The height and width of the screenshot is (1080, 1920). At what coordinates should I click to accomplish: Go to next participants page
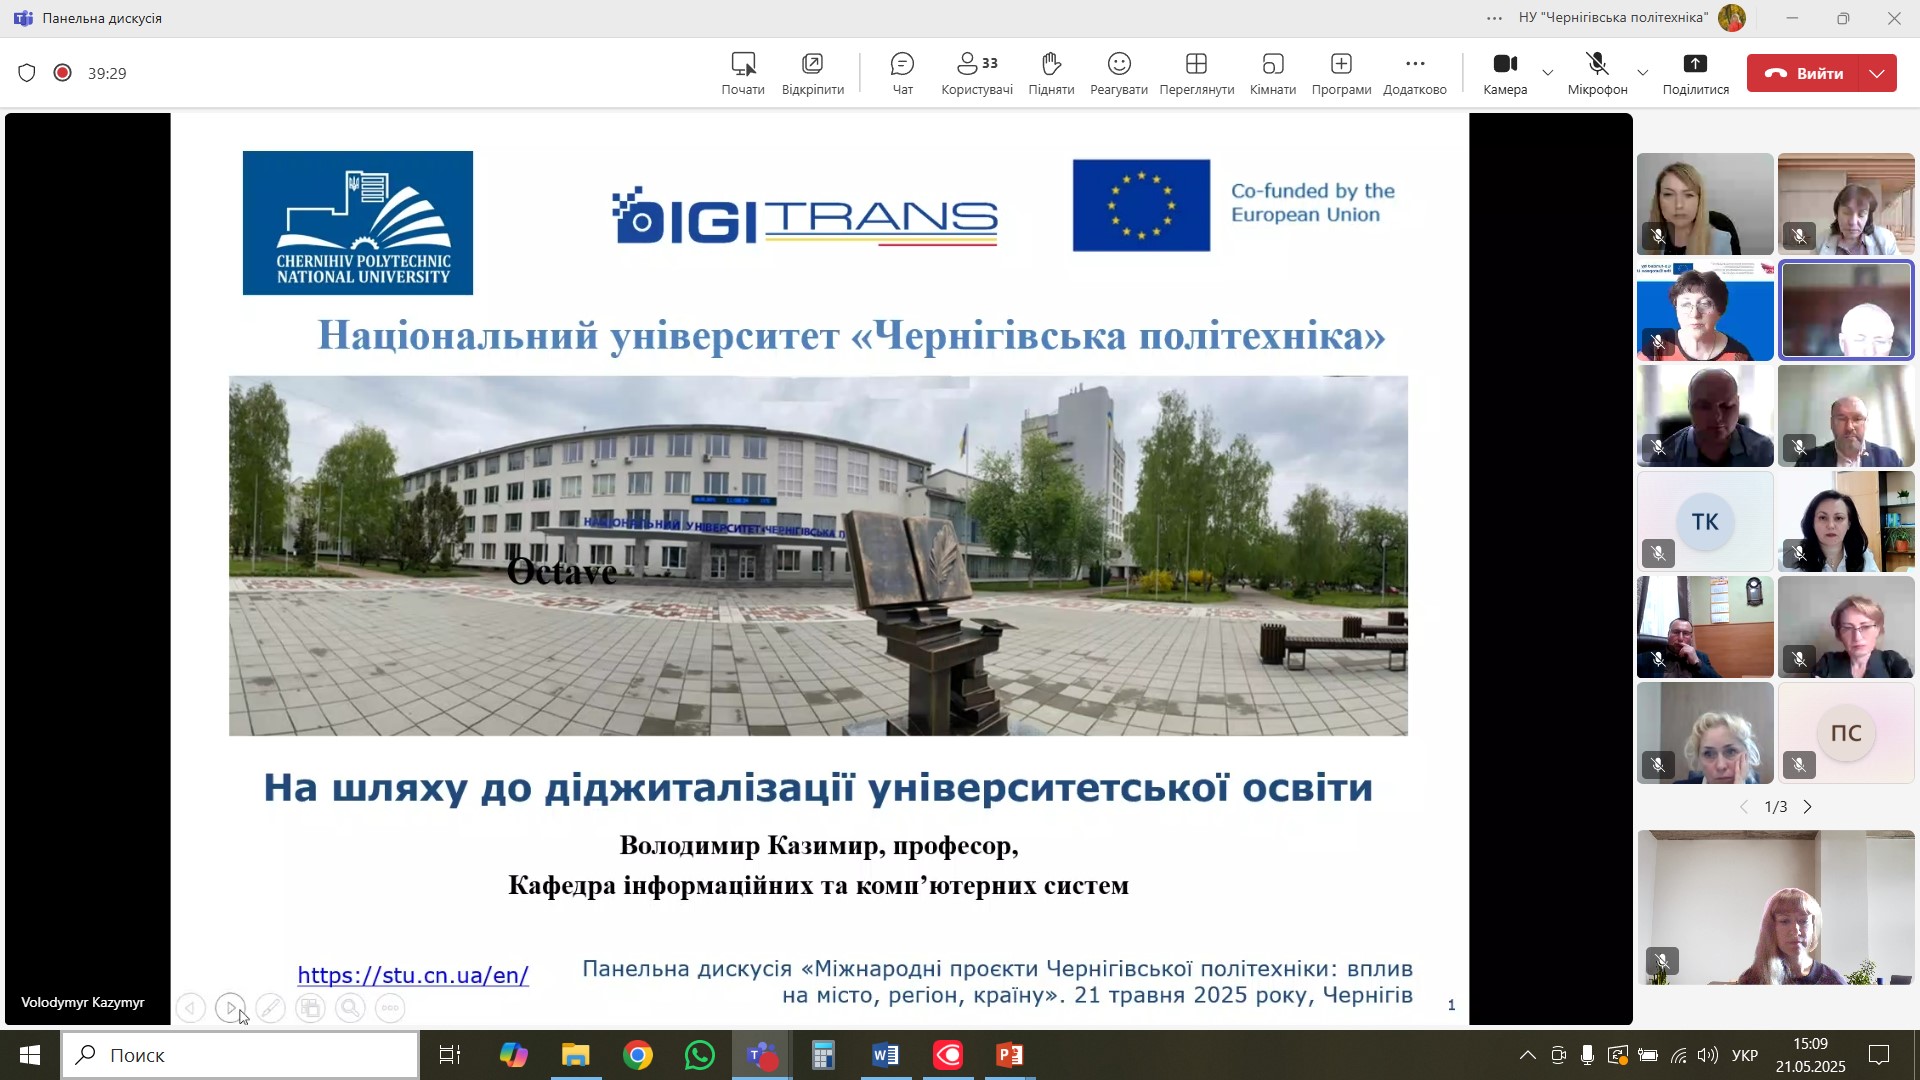[1808, 807]
